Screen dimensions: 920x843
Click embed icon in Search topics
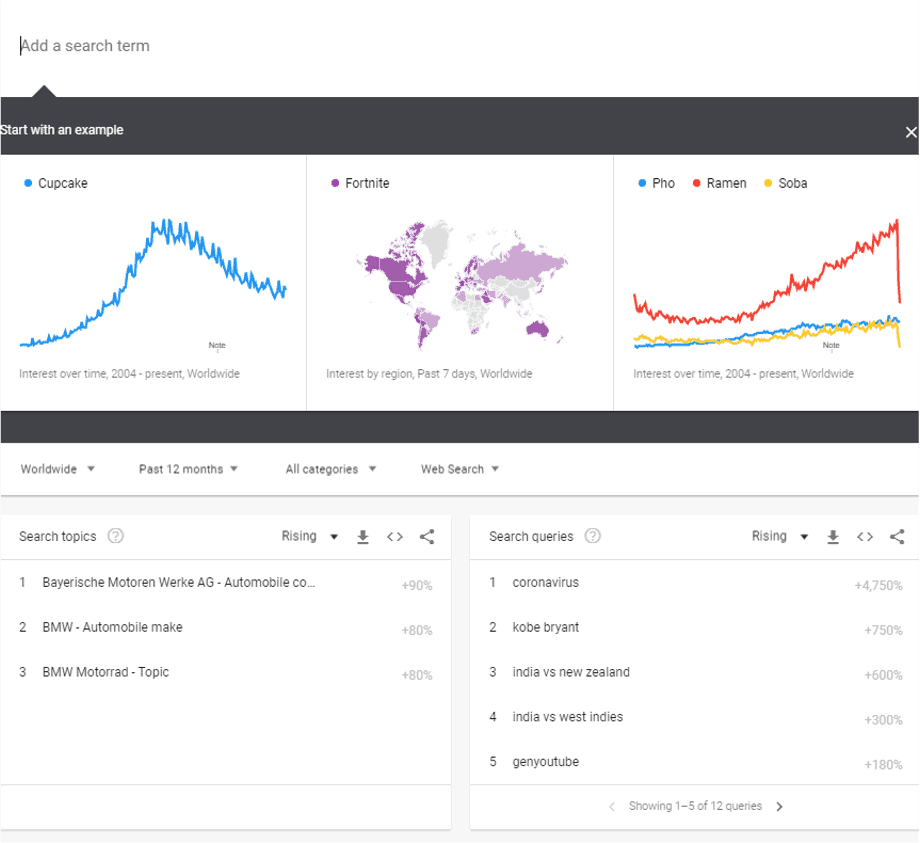395,537
